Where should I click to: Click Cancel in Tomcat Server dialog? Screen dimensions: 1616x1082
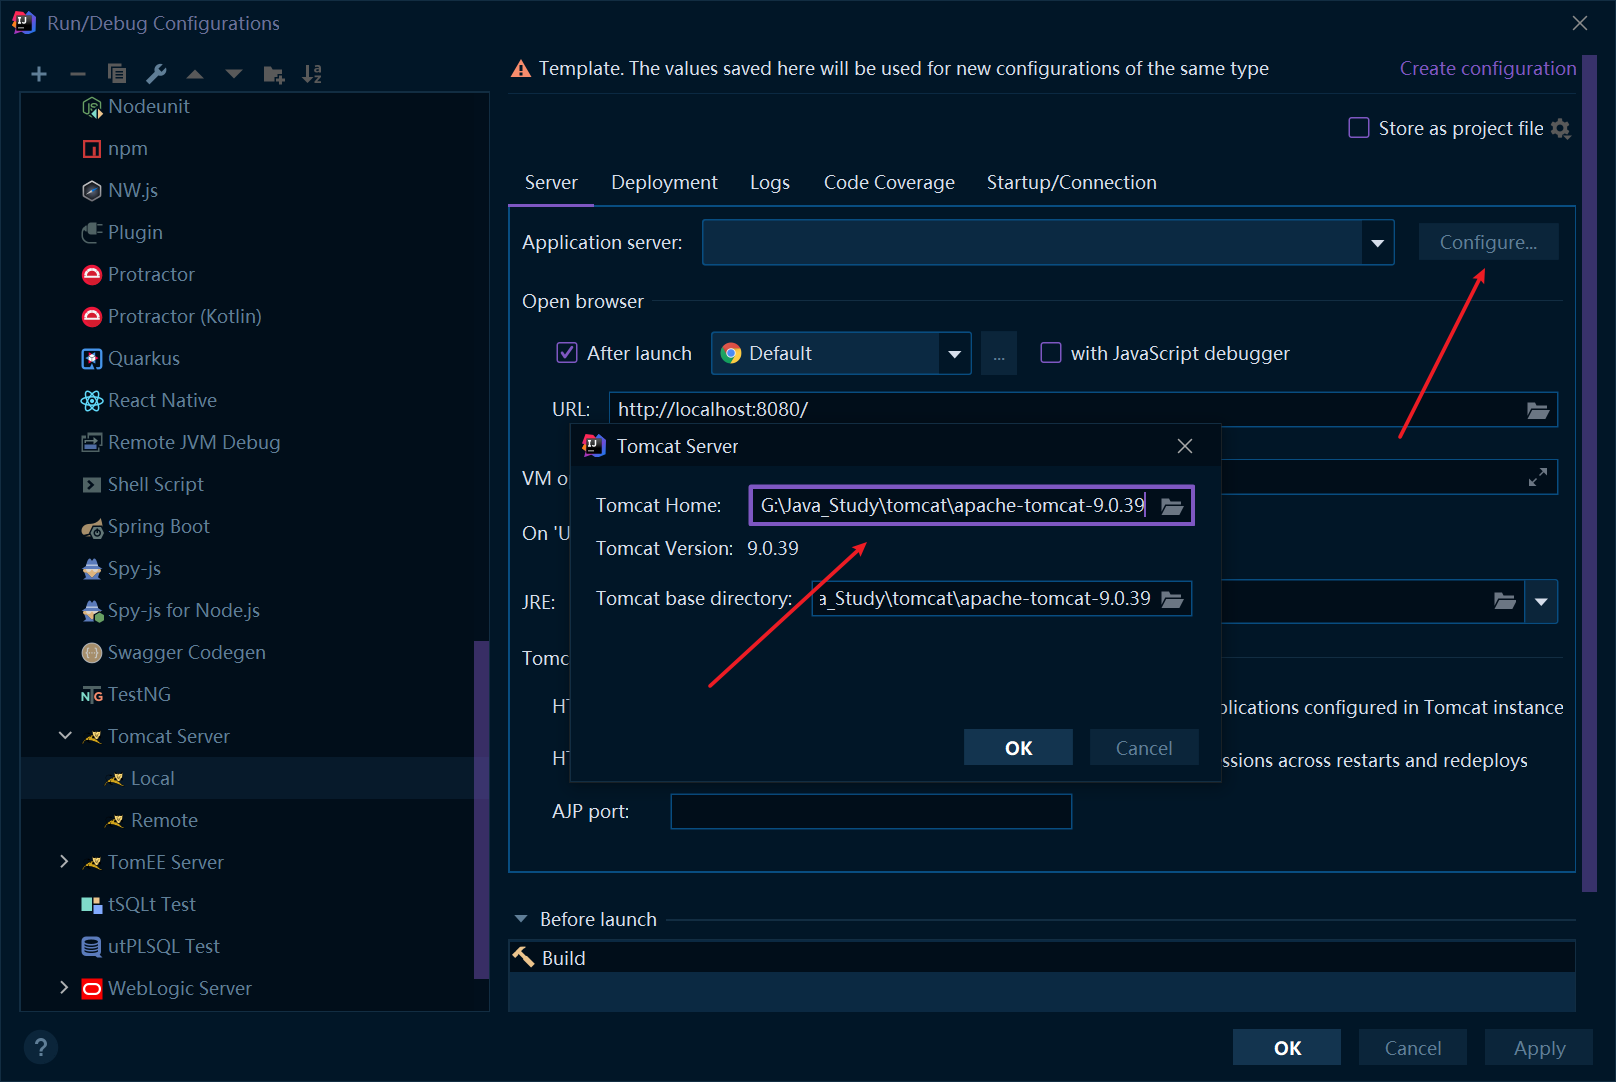1144,748
